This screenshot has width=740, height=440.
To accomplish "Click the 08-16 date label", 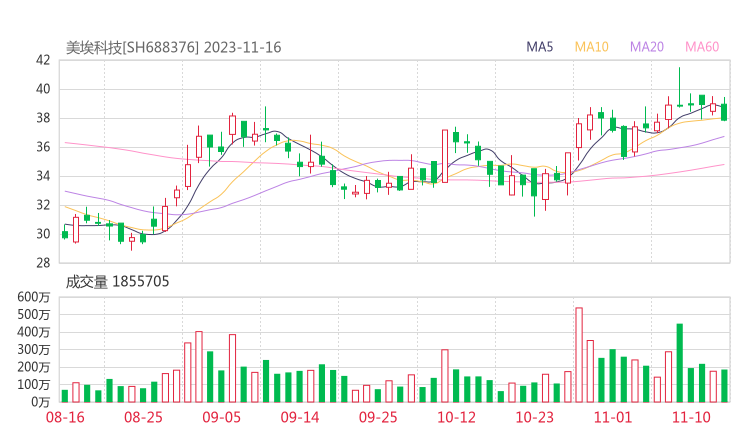I will pyautogui.click(x=65, y=417).
